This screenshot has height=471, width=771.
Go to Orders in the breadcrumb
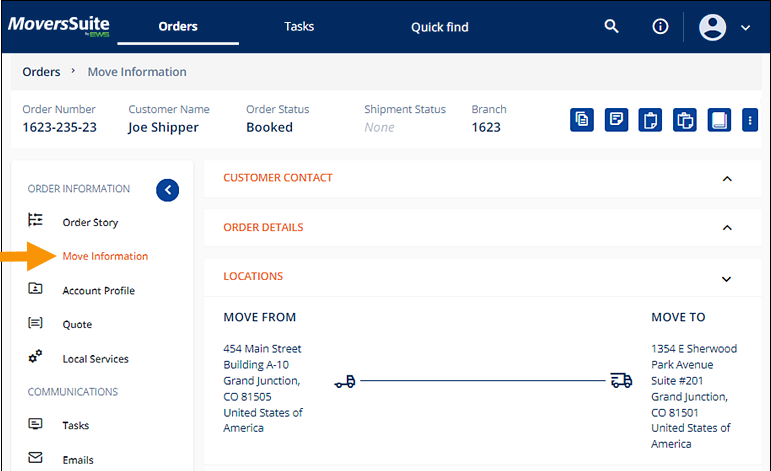tap(41, 72)
